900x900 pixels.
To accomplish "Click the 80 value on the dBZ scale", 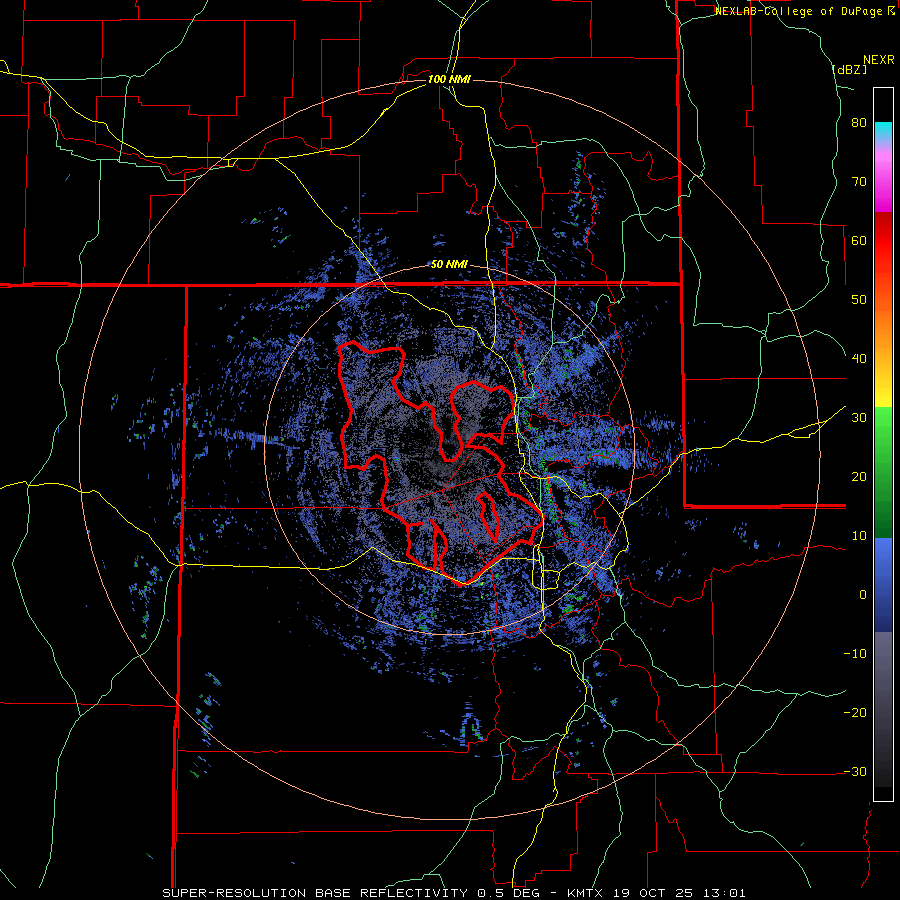I will [859, 123].
